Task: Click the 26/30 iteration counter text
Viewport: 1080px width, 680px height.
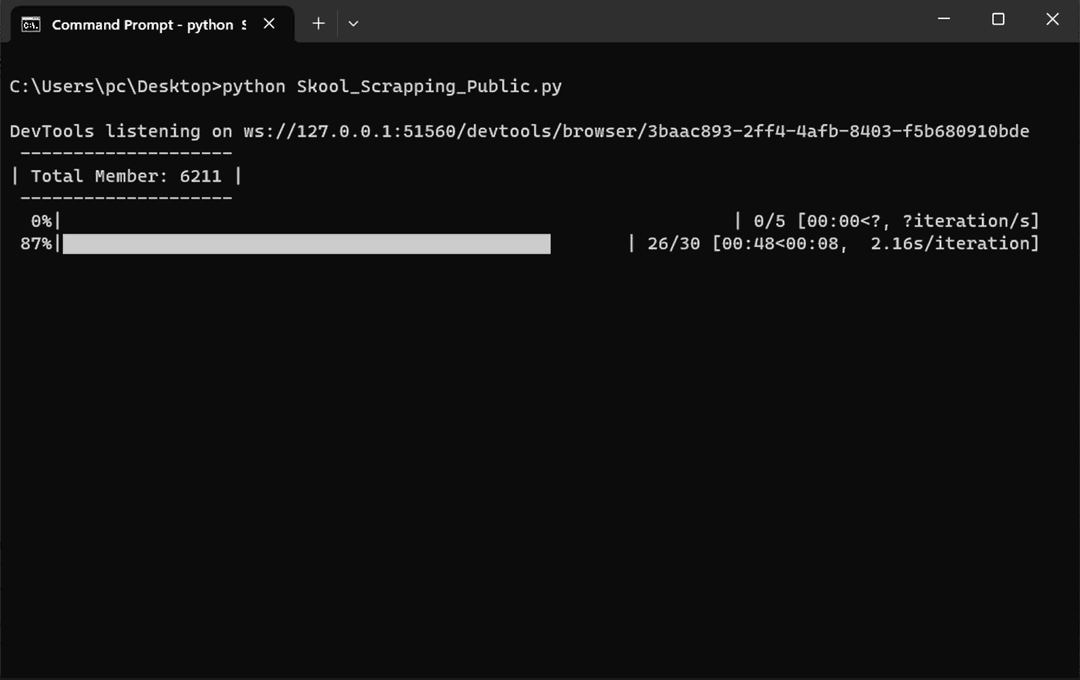Action: click(x=675, y=243)
